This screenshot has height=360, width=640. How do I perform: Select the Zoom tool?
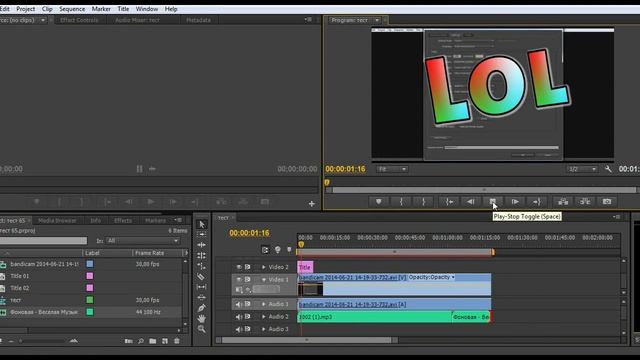coord(201,329)
